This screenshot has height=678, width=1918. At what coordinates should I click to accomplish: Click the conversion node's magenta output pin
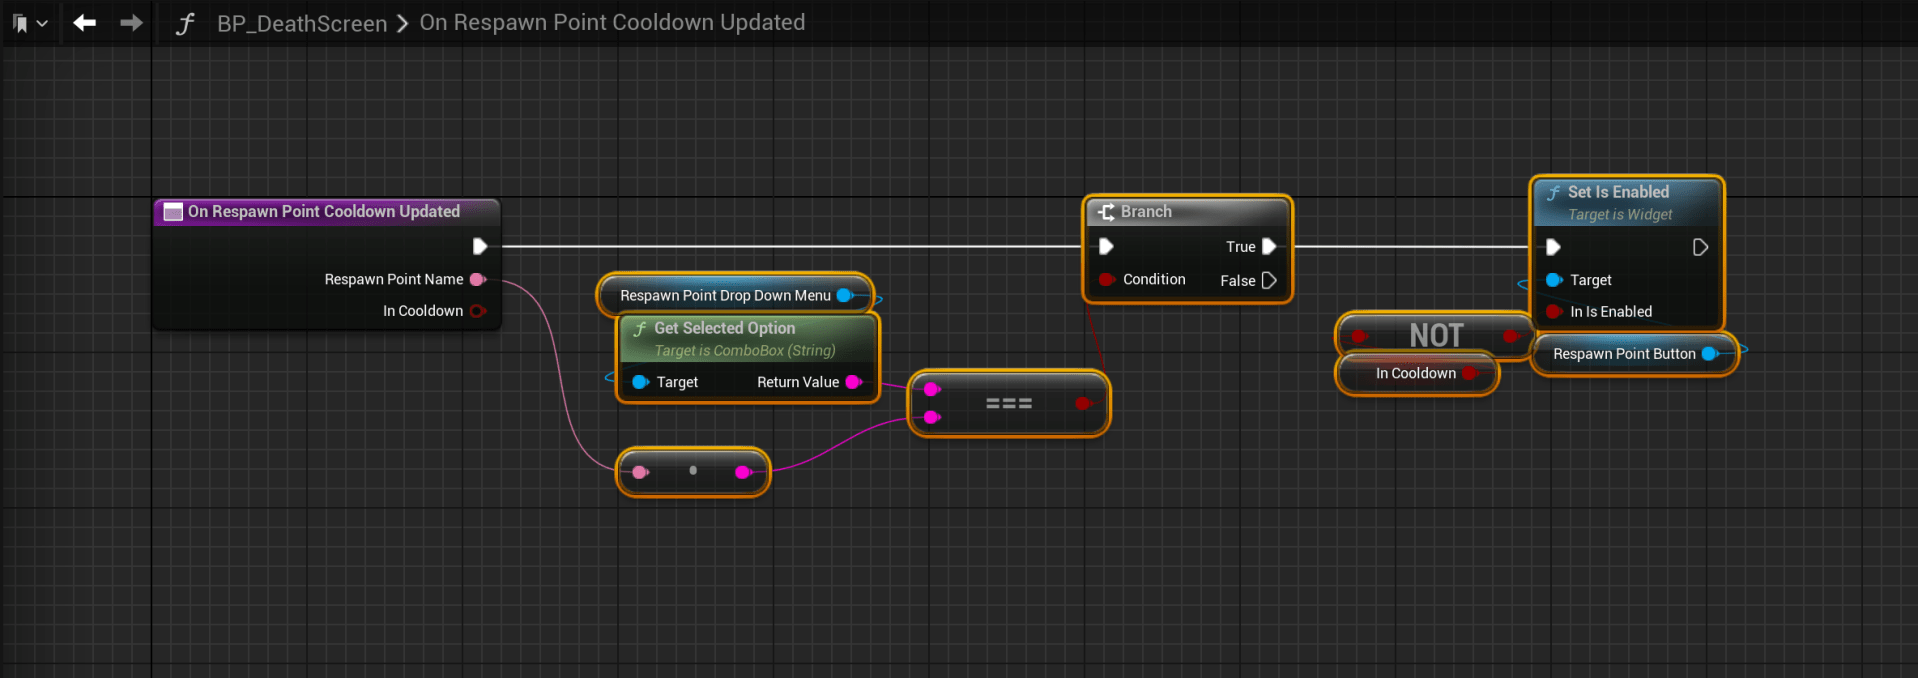[x=743, y=472]
